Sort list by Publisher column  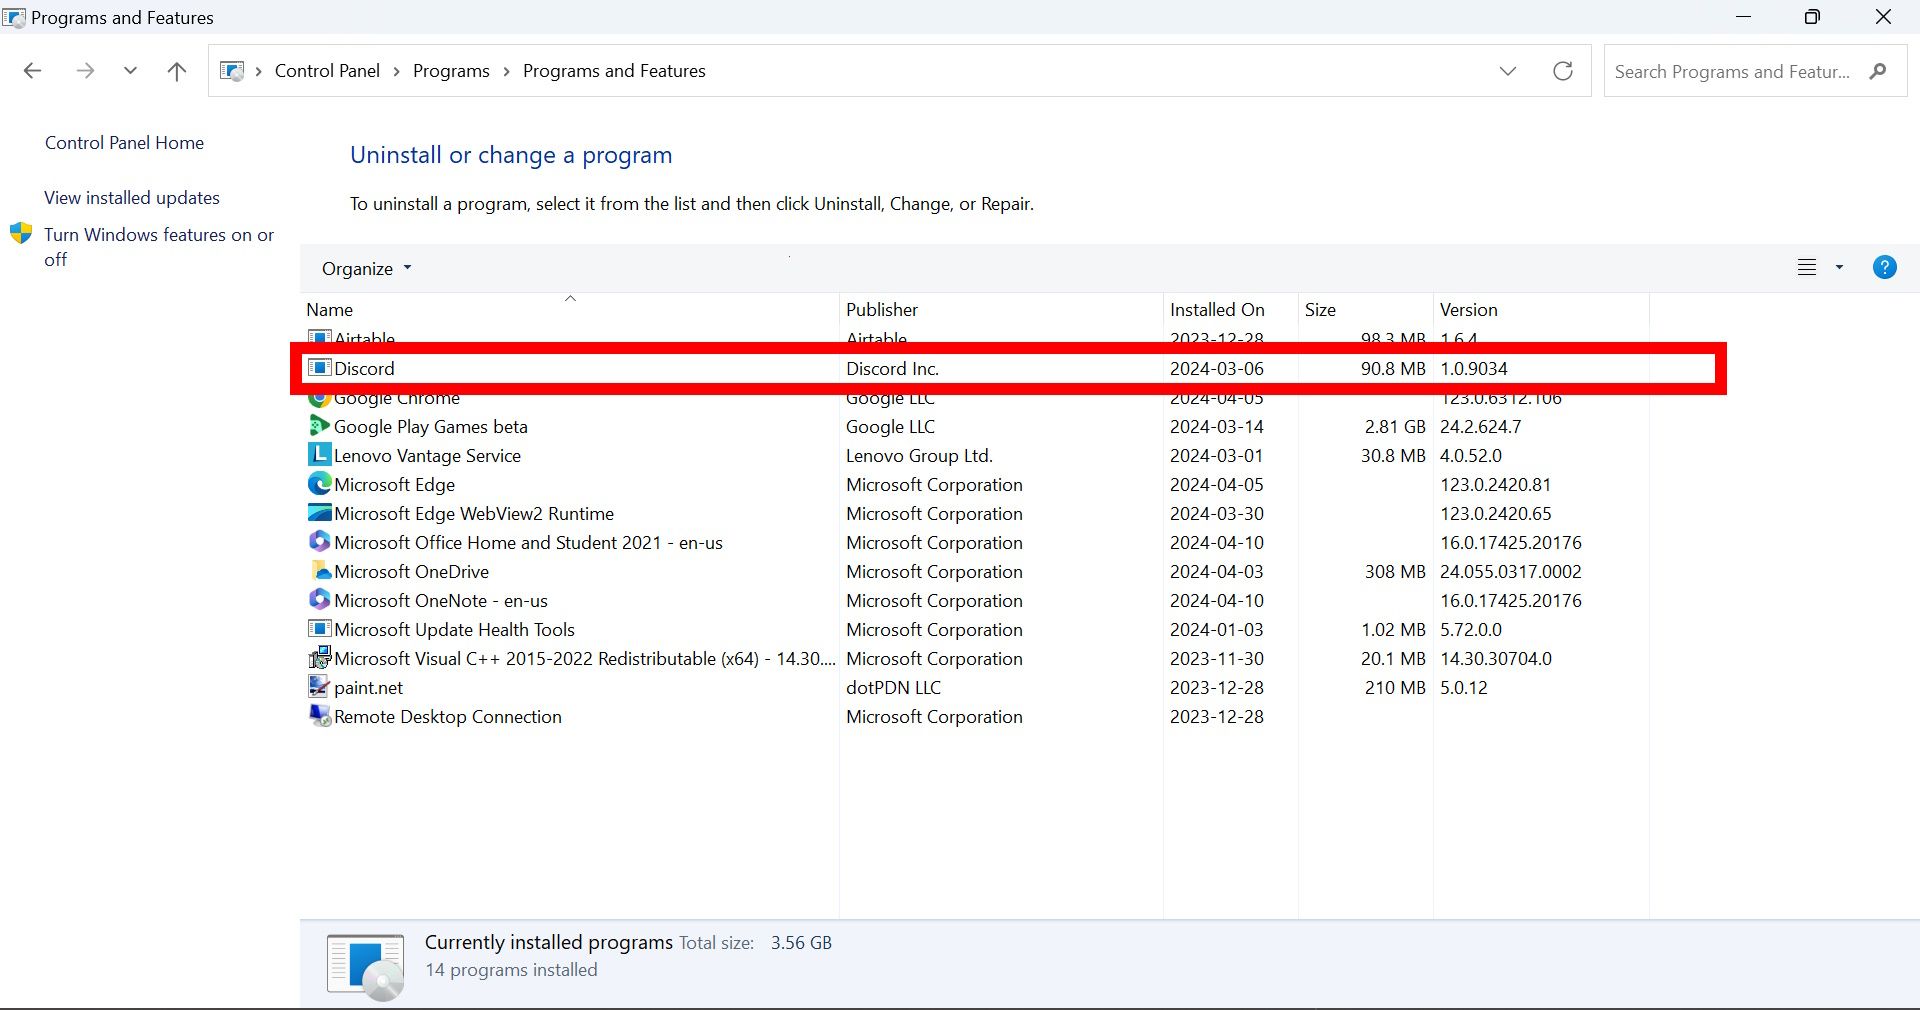click(881, 310)
